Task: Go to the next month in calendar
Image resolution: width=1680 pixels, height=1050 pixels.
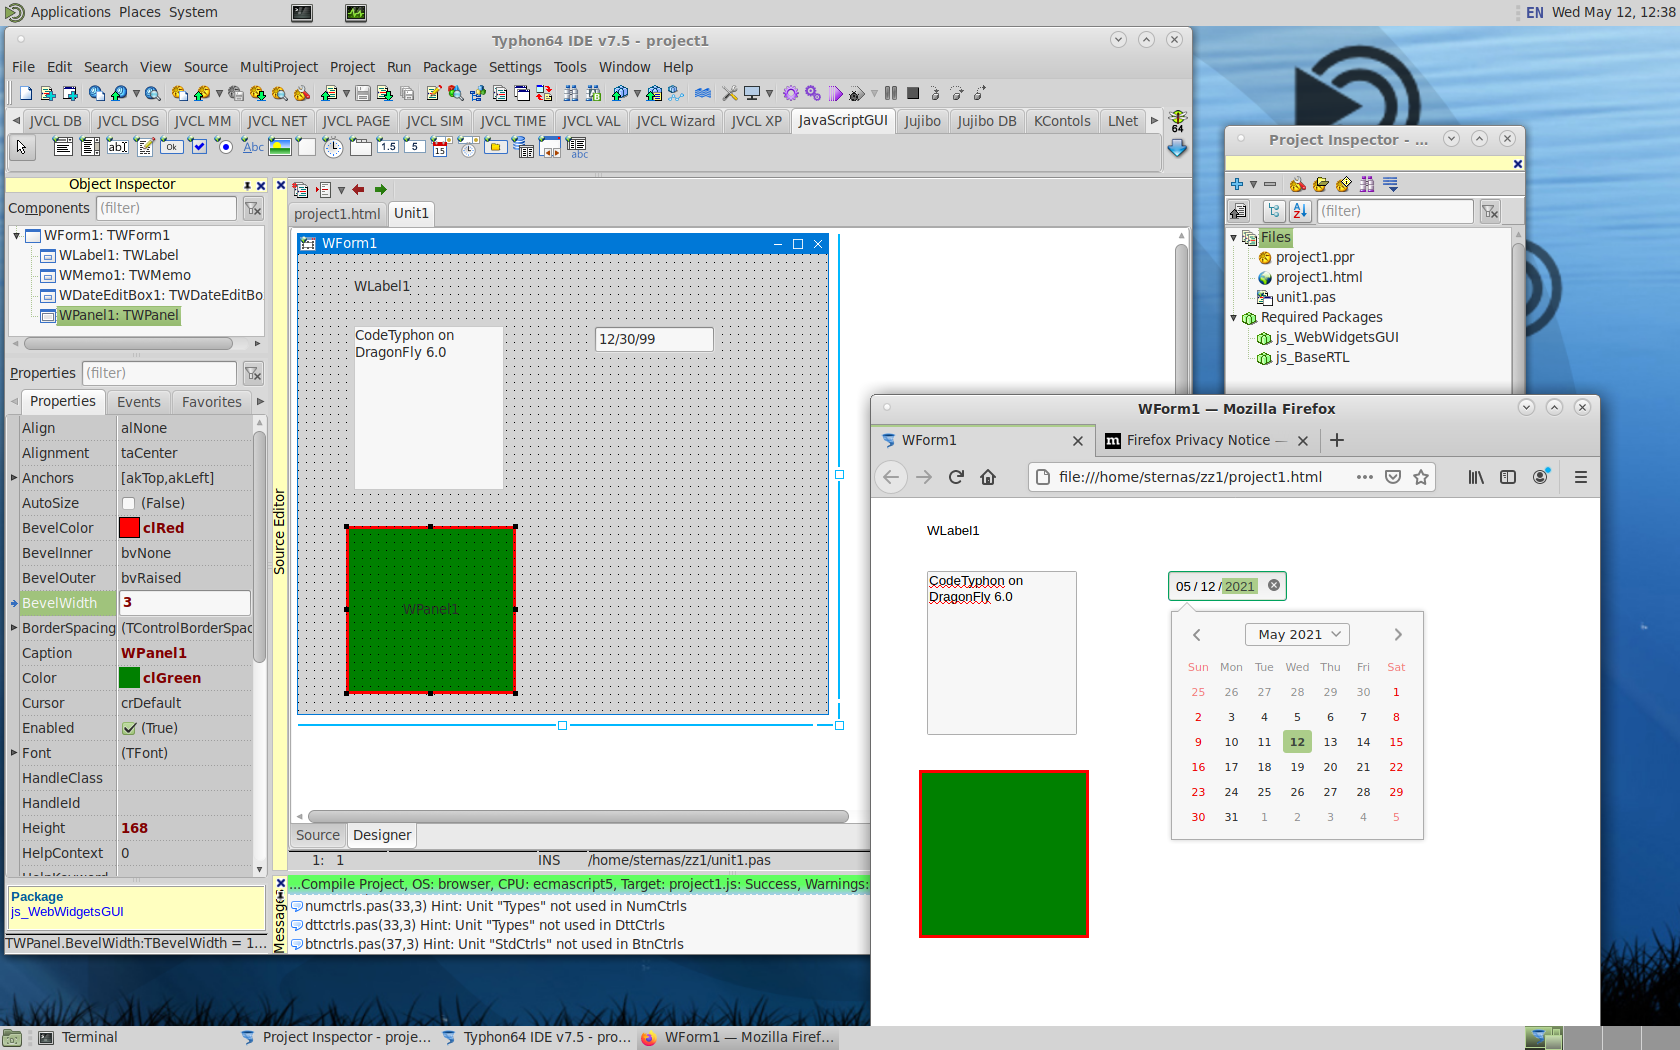Action: coord(1398,634)
